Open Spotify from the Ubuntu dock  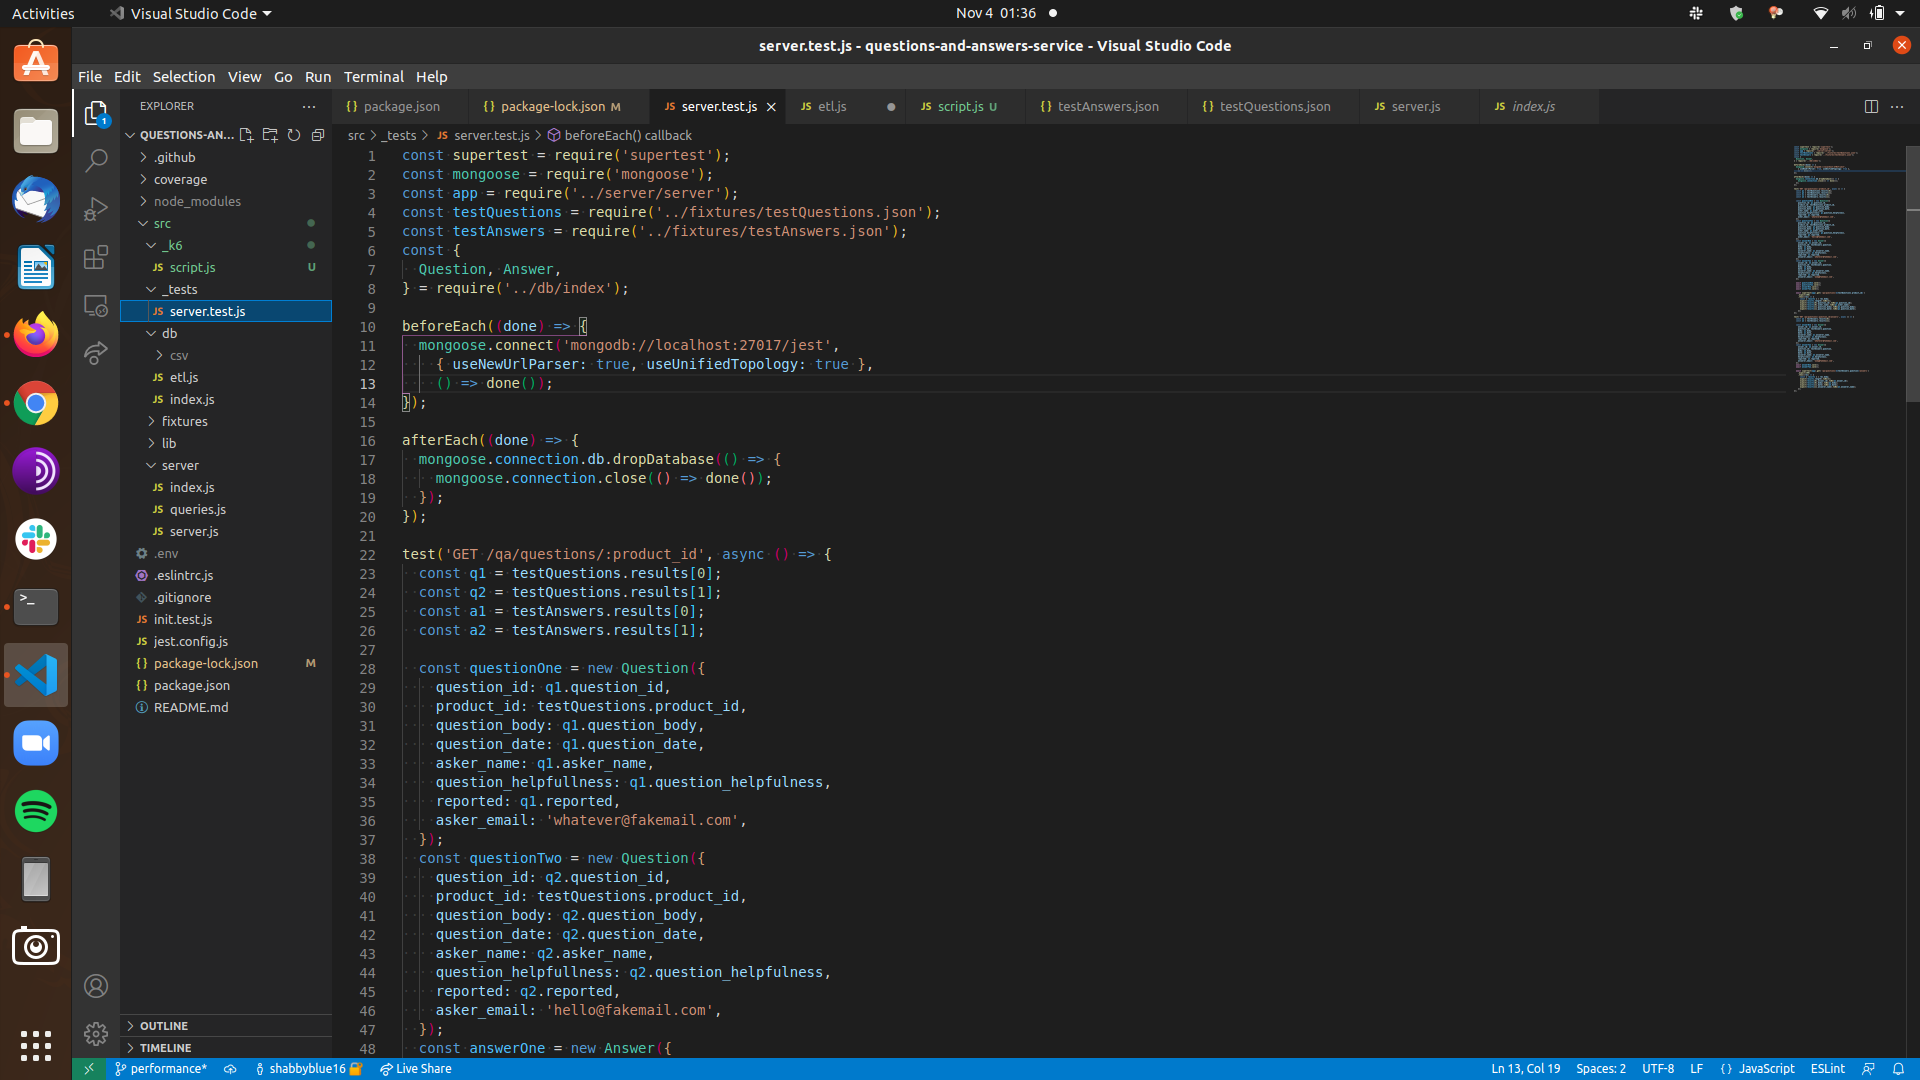pyautogui.click(x=36, y=811)
